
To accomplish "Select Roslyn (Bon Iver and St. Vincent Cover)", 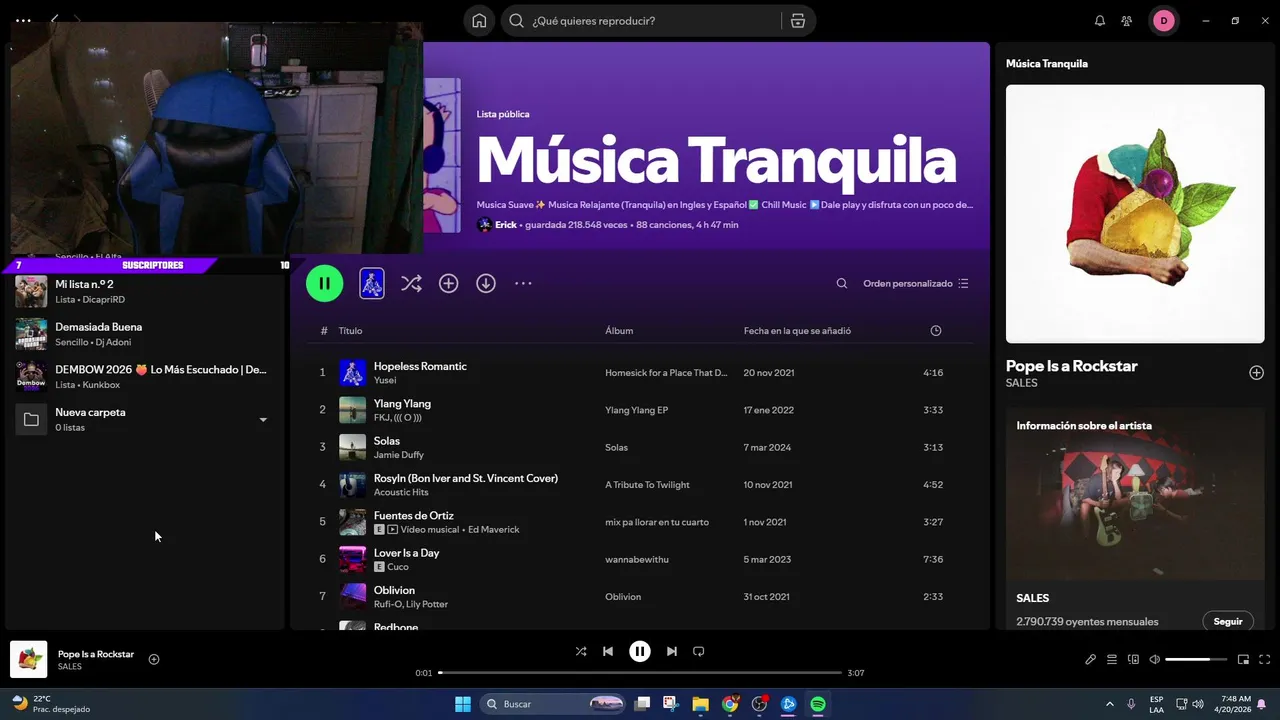I will [640, 484].
